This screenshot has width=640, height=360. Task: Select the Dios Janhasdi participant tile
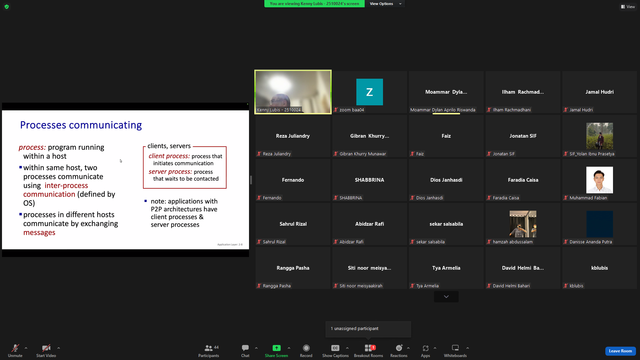446,180
